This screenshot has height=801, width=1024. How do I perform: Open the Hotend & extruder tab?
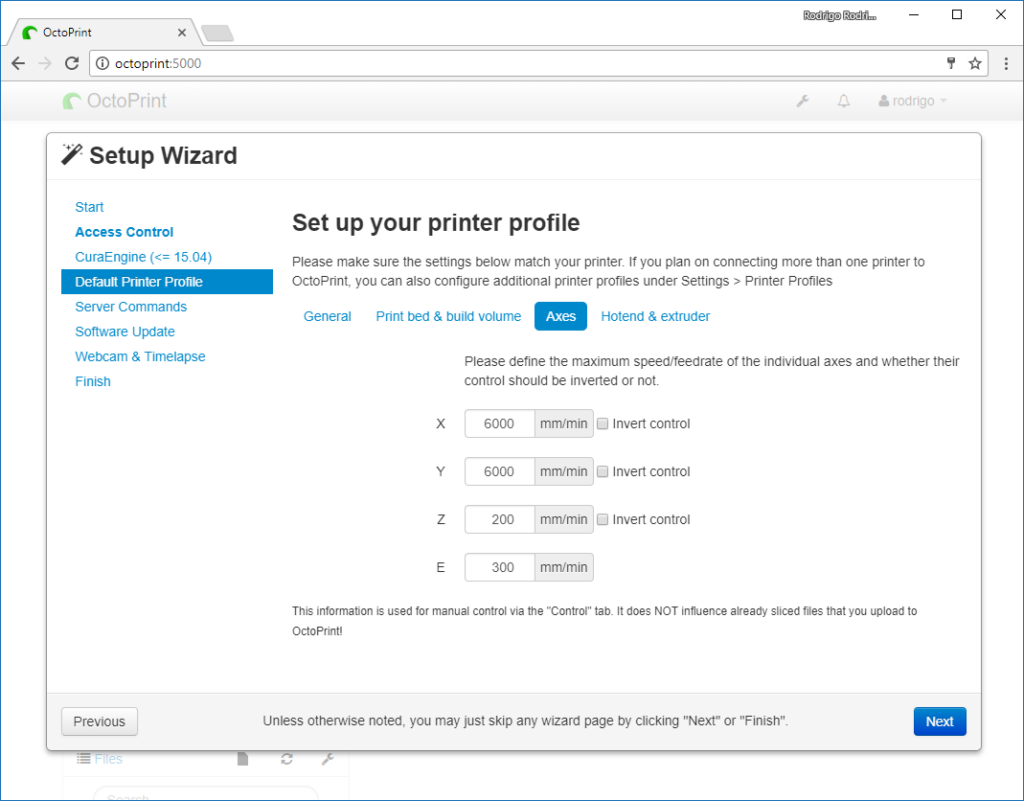655,317
